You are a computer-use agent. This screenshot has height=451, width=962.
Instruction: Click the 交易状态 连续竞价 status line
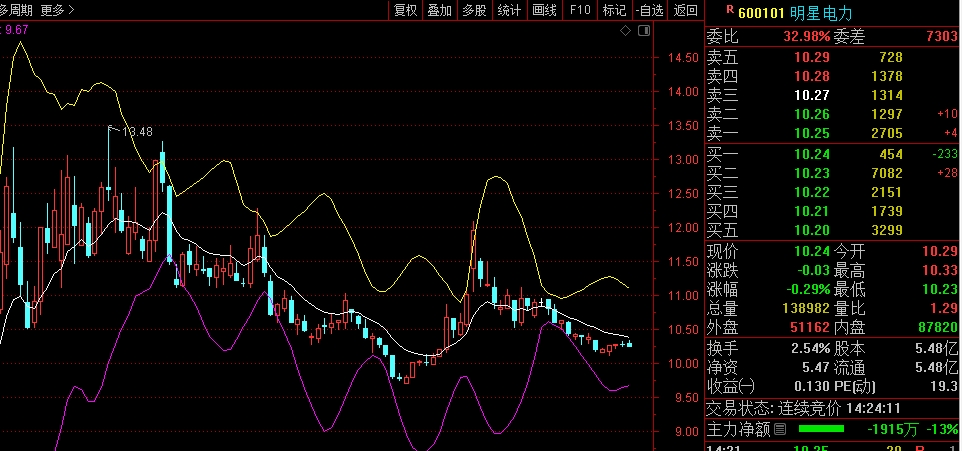coord(804,407)
